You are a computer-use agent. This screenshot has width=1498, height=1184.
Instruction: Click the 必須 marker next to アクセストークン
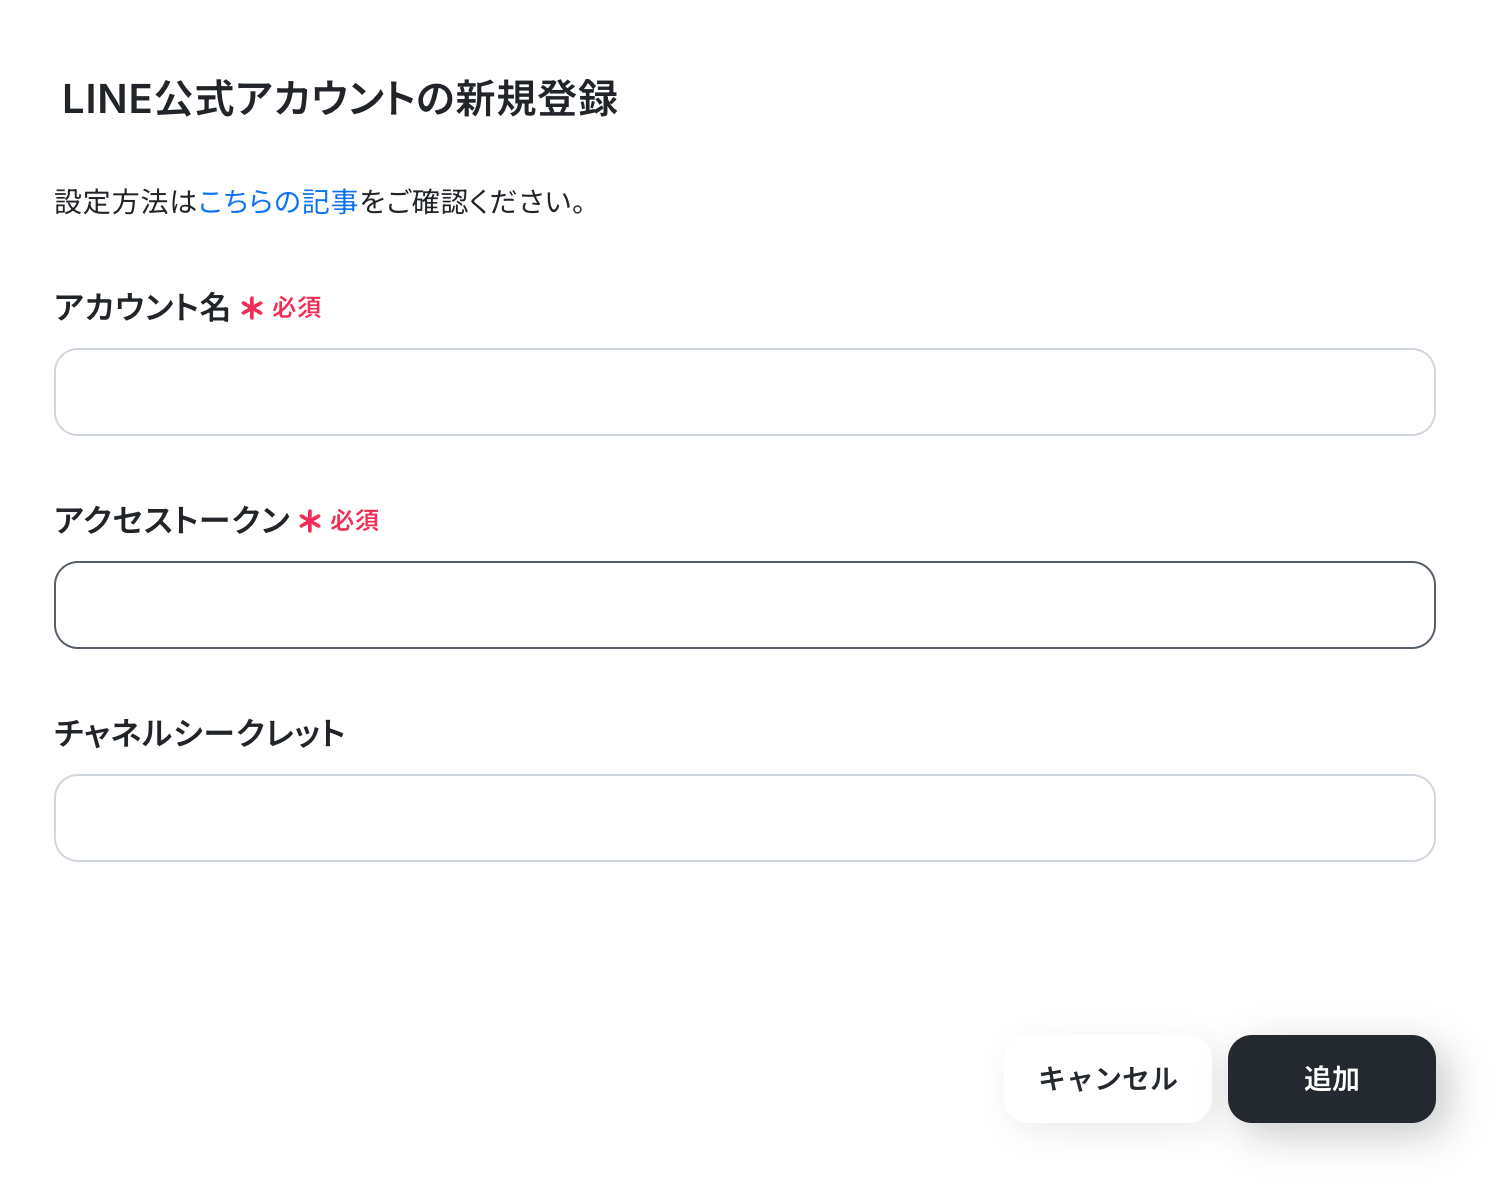355,521
